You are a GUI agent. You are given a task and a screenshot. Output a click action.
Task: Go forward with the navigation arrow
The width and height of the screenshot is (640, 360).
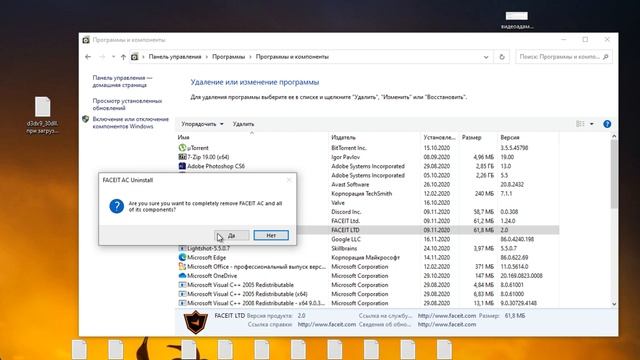[x=102, y=57]
